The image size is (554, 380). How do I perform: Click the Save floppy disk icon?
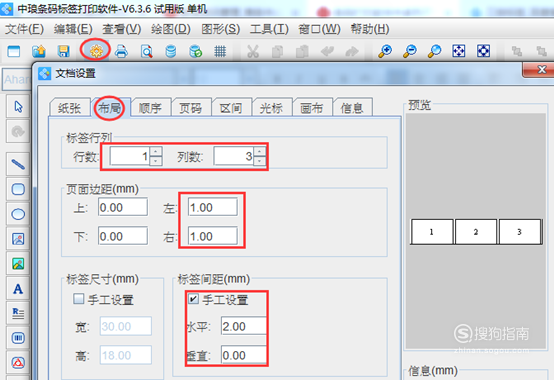(63, 52)
